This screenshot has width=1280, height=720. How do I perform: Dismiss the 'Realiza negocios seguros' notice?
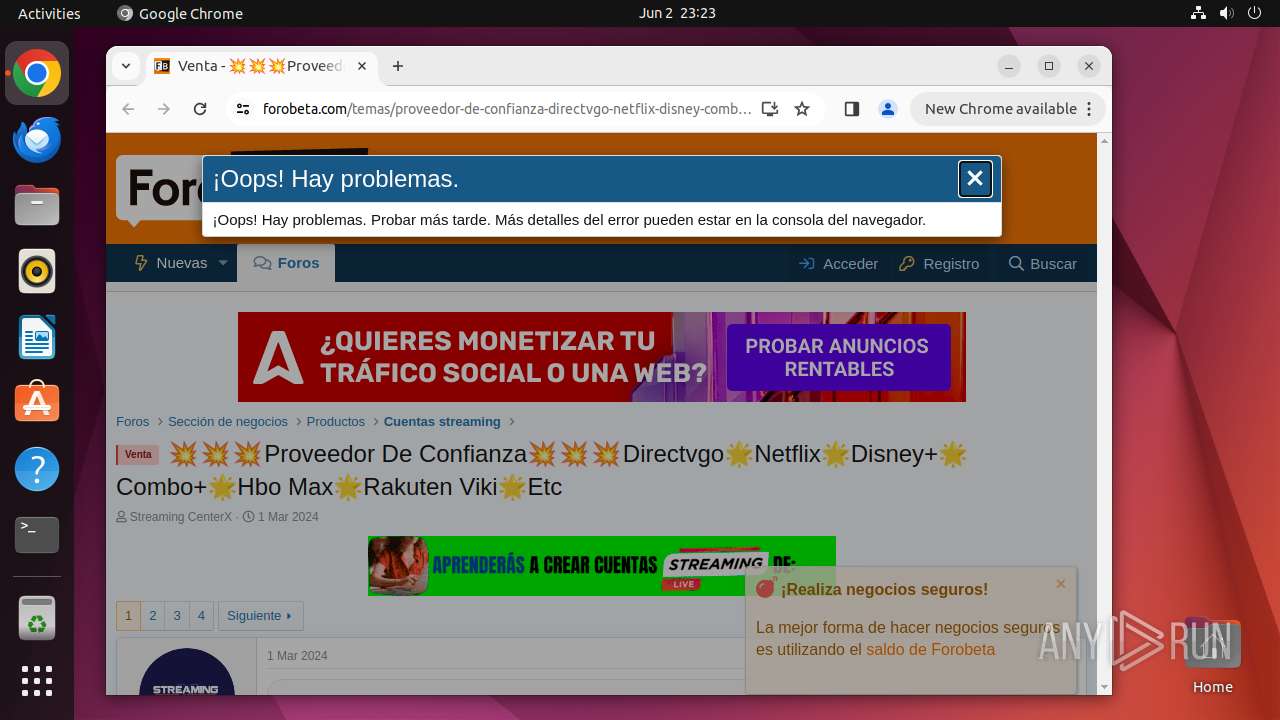(1061, 584)
